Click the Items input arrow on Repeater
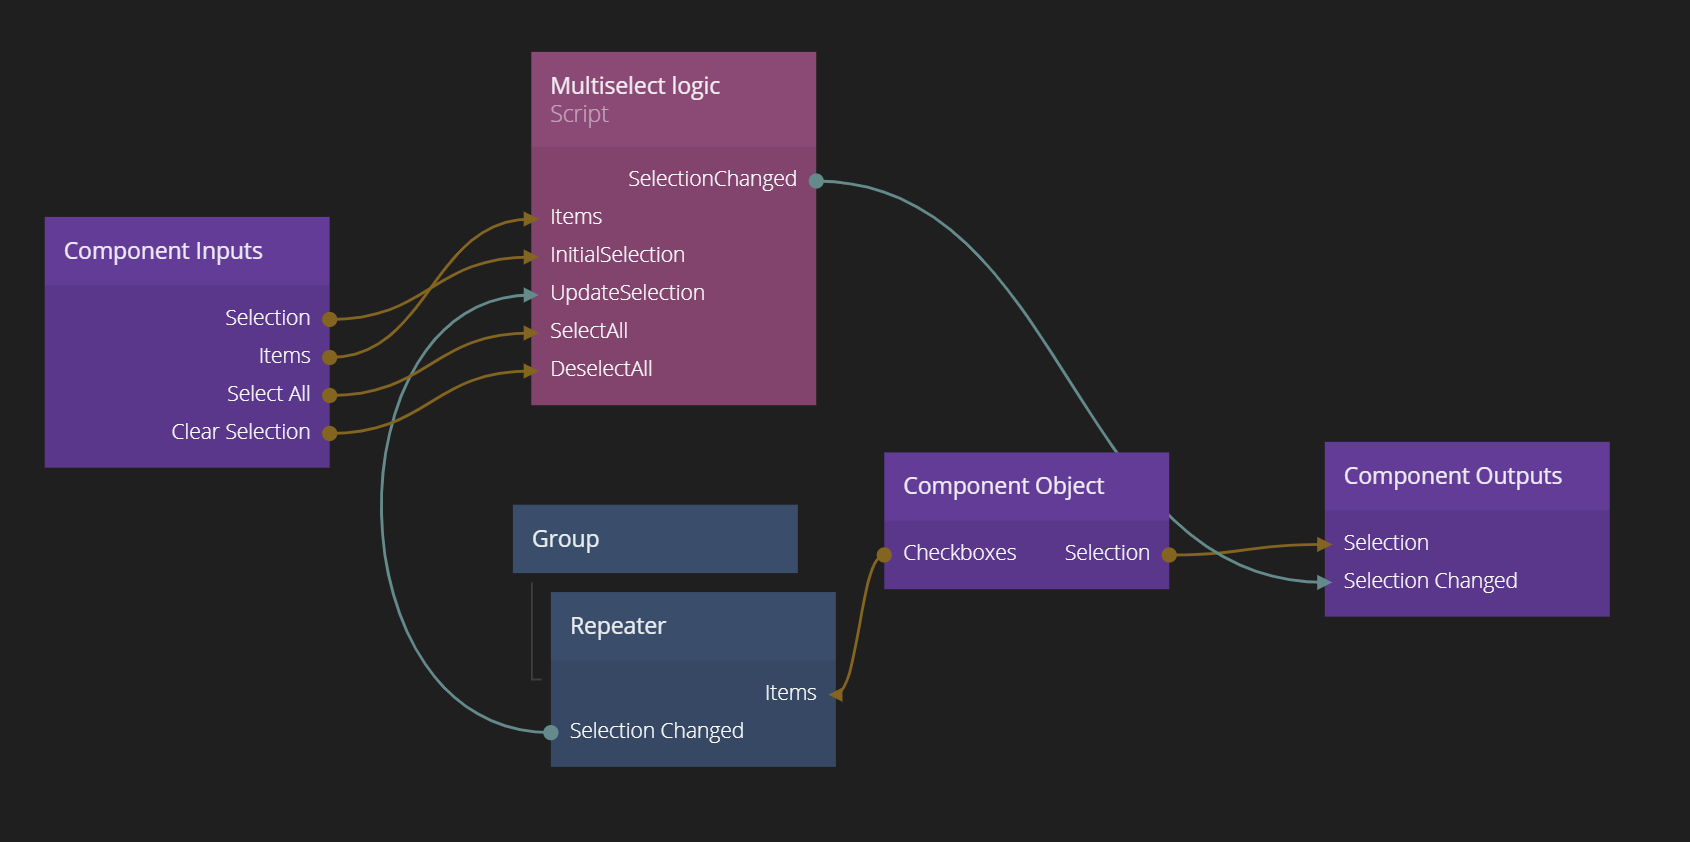 click(x=836, y=694)
